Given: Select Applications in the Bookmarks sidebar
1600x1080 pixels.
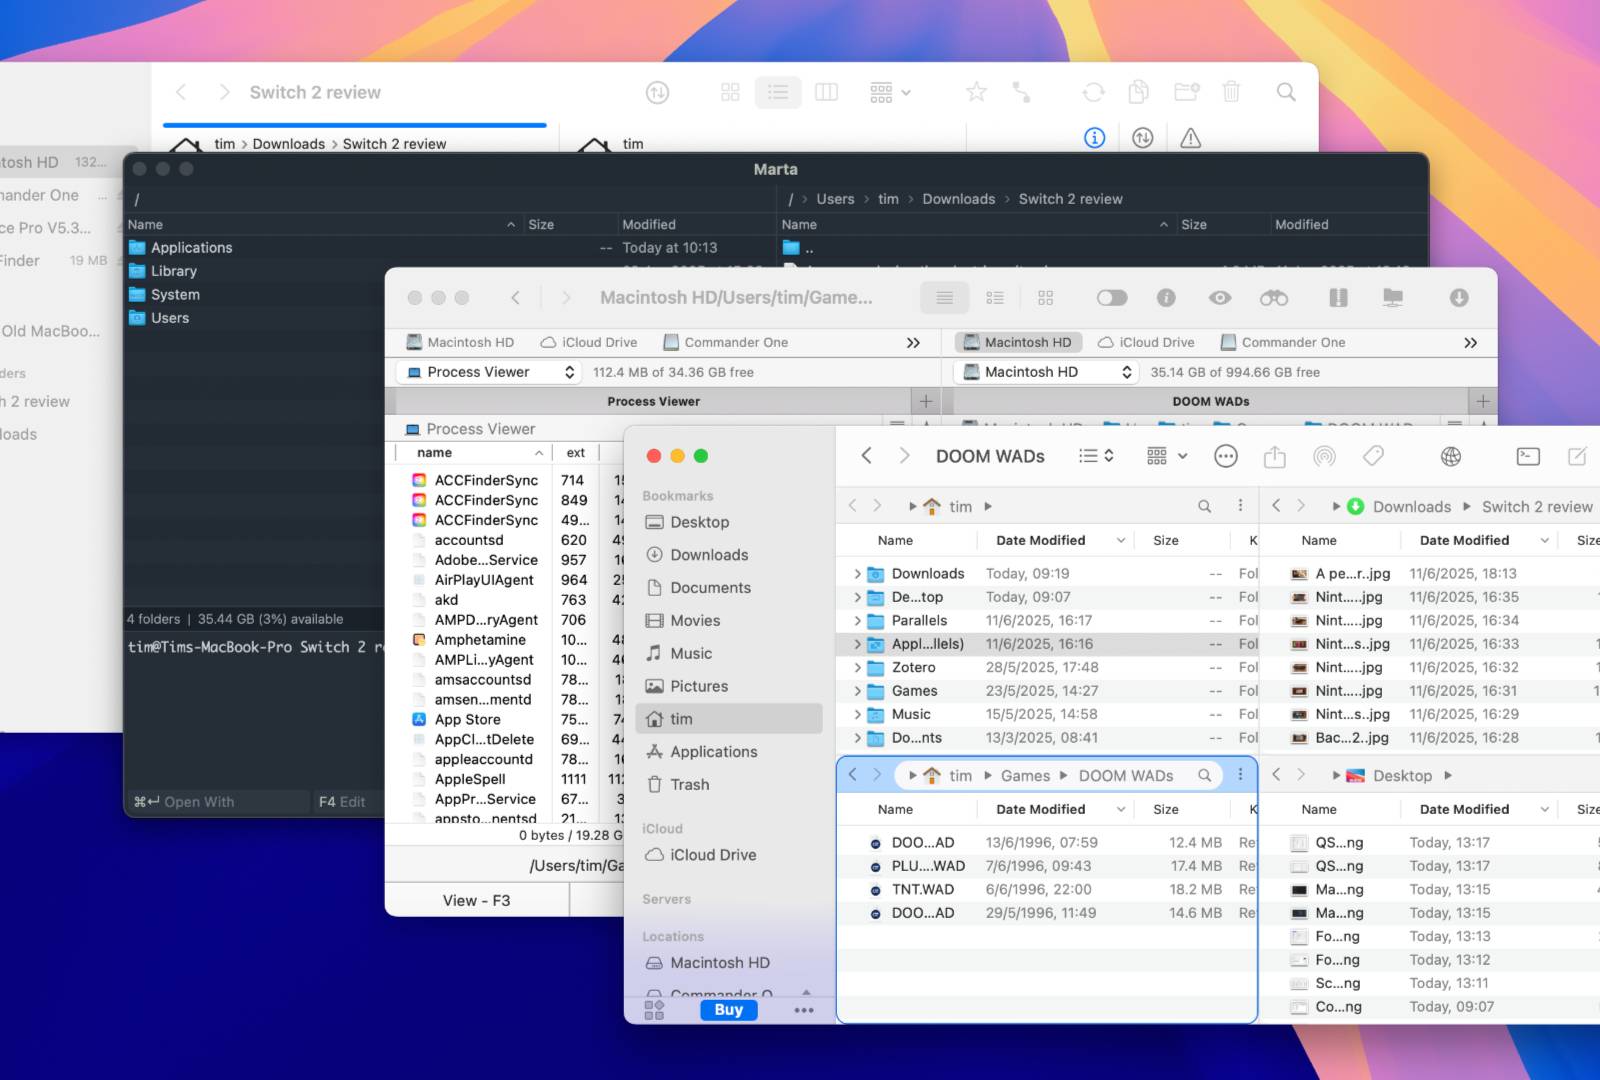Looking at the screenshot, I should (x=713, y=752).
